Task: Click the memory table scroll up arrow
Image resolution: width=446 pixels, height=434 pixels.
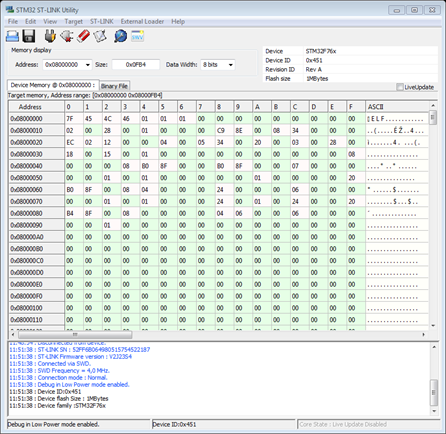Action: click(433, 106)
